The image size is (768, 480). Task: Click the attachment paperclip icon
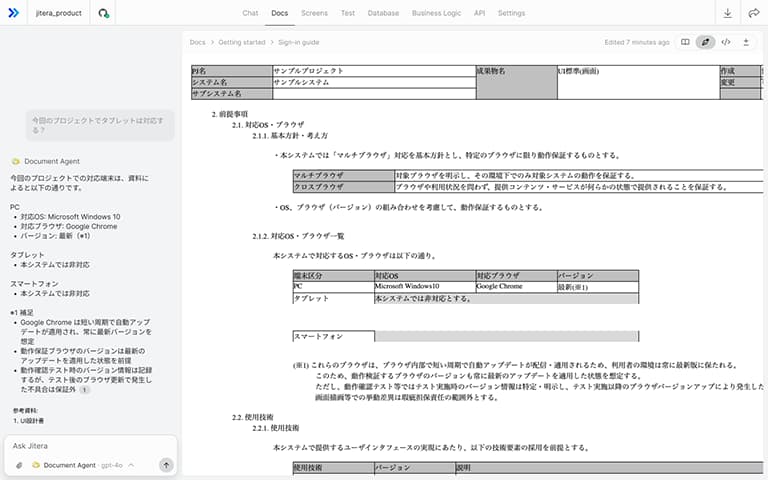[19, 465]
